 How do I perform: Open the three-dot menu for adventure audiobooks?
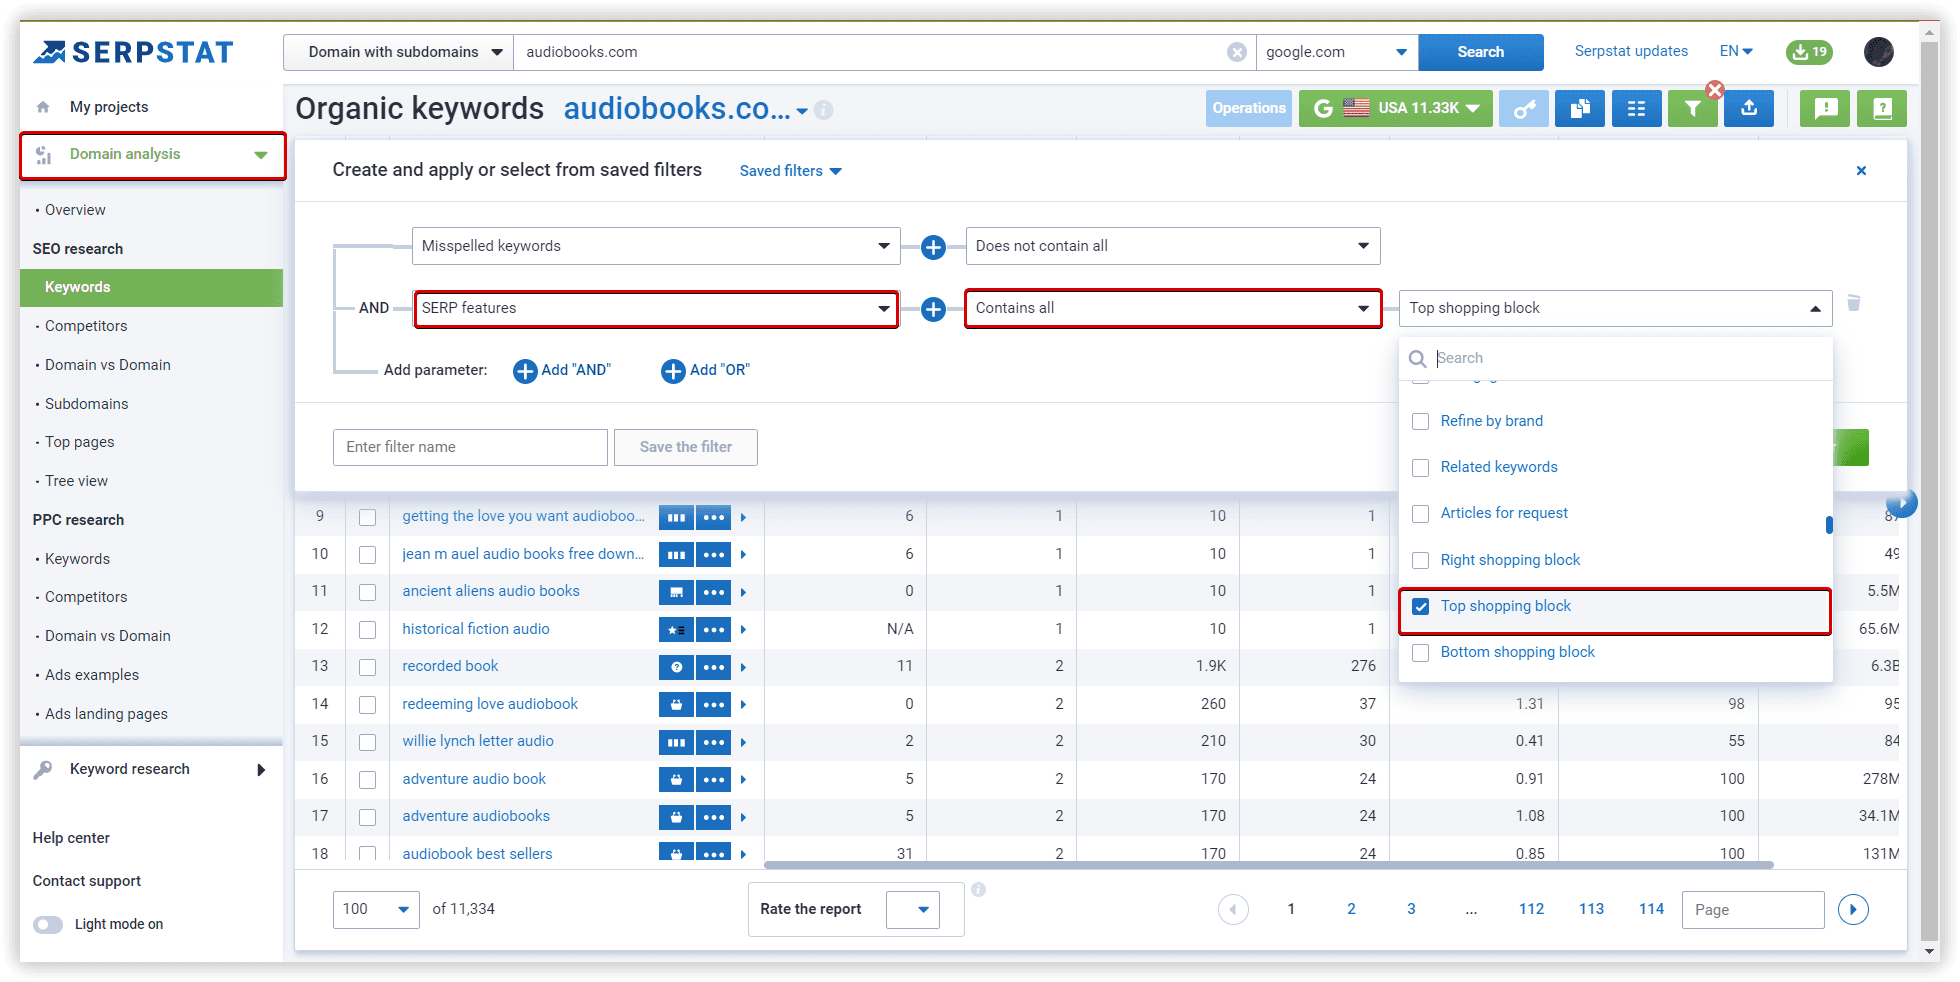click(713, 817)
